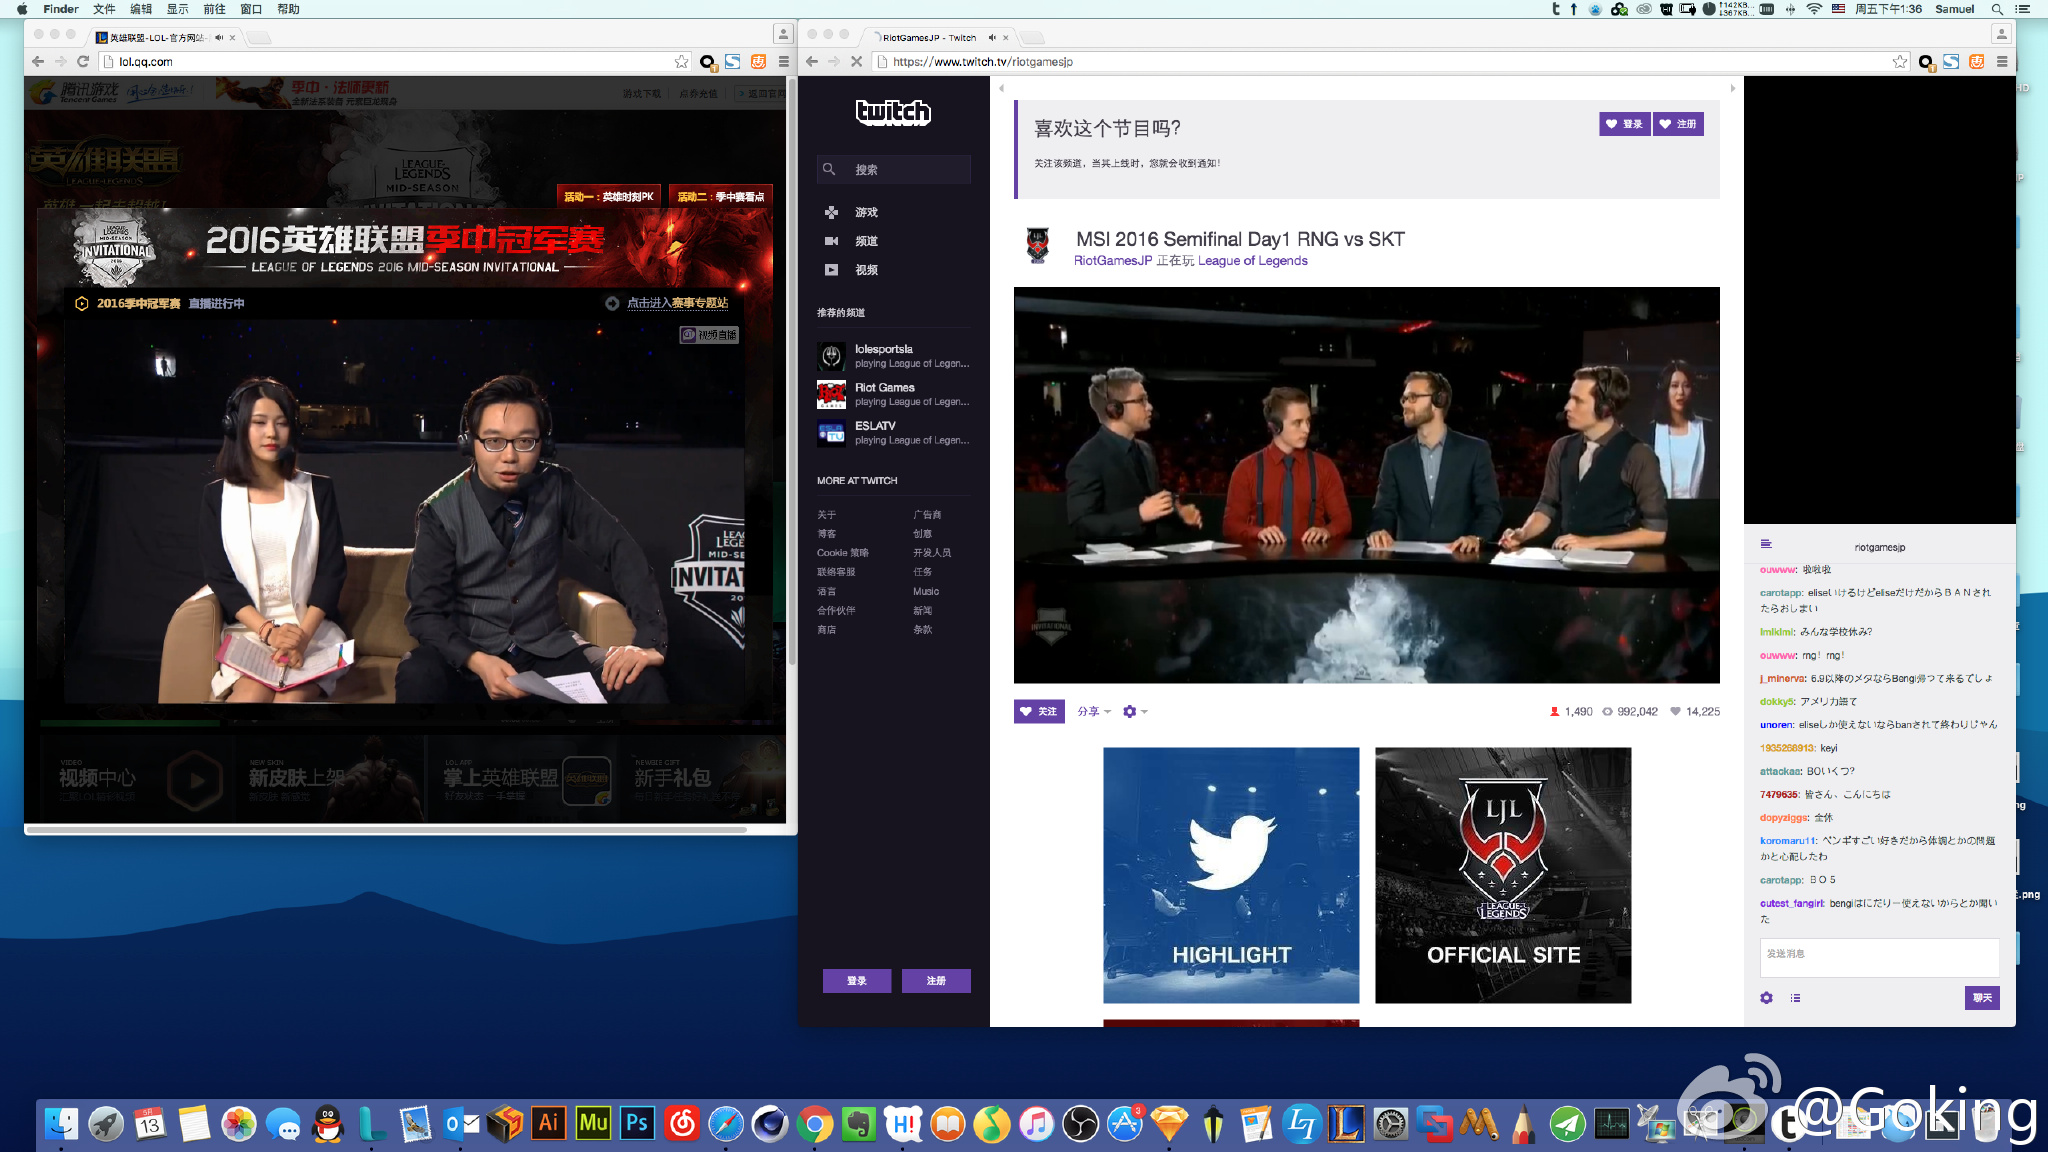Open the 编辑 menu
The width and height of the screenshot is (2048, 1152).
tap(141, 9)
